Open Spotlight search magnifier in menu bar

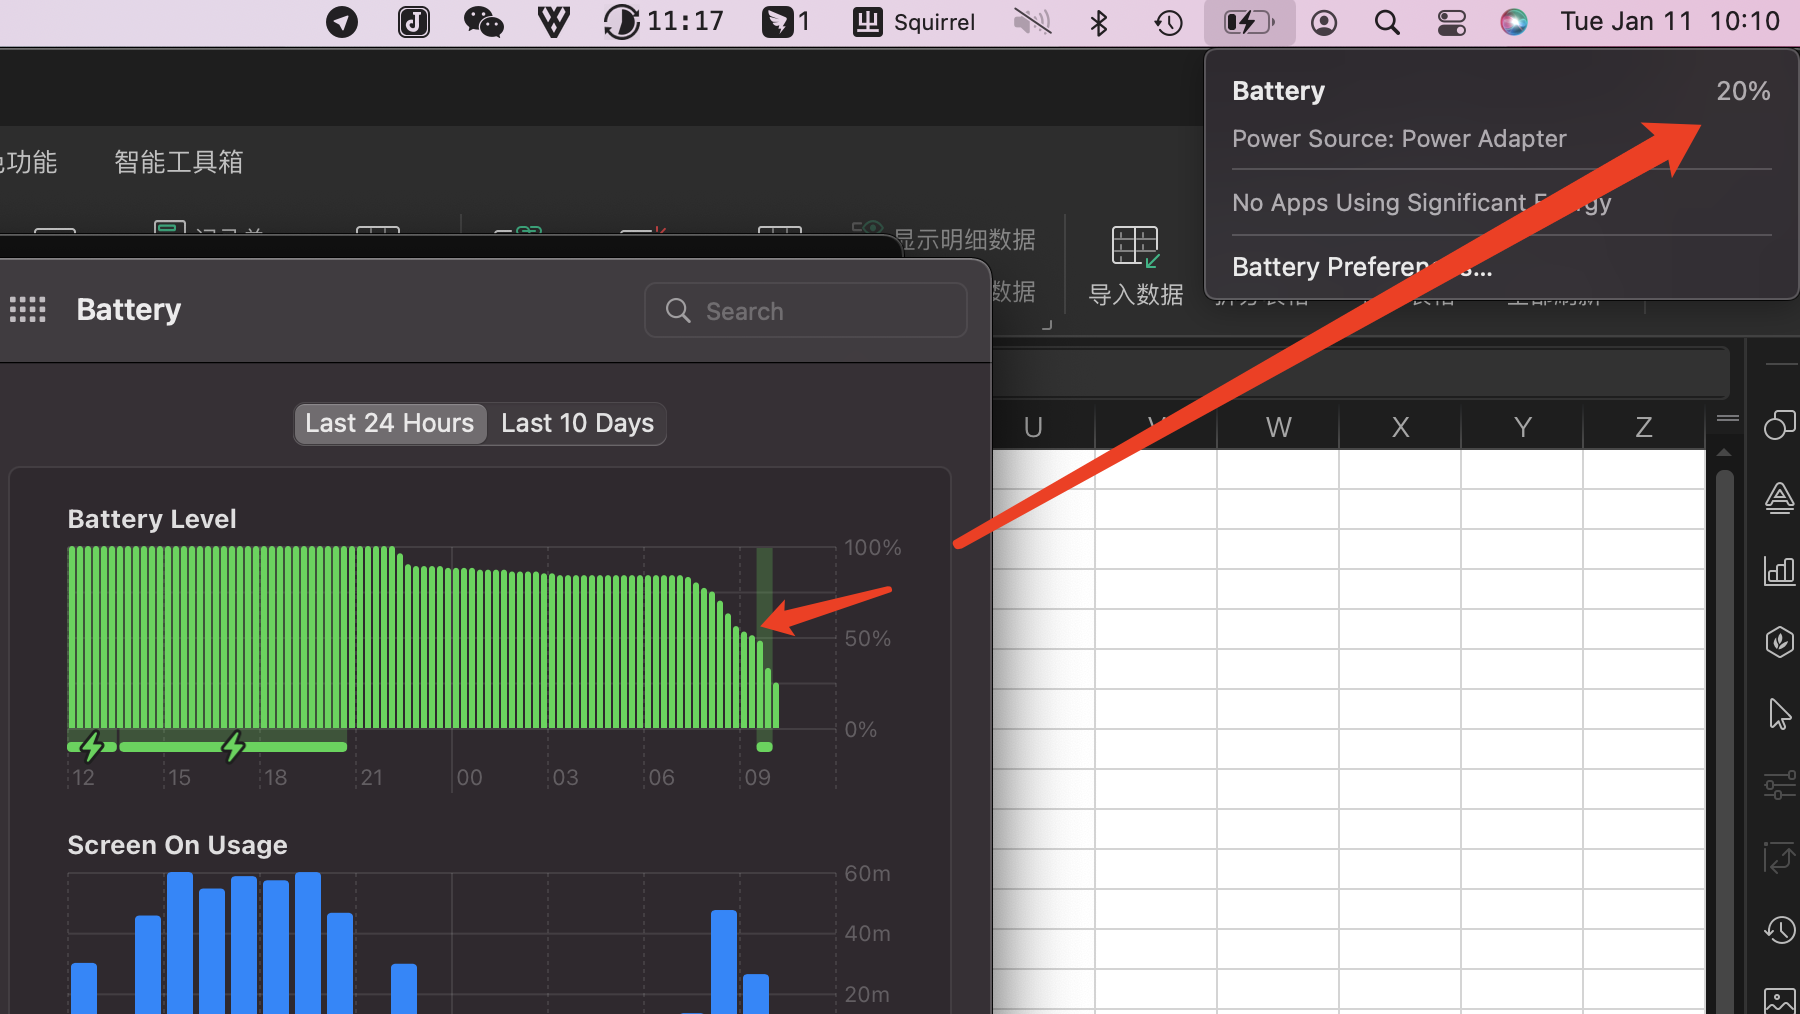pyautogui.click(x=1387, y=22)
